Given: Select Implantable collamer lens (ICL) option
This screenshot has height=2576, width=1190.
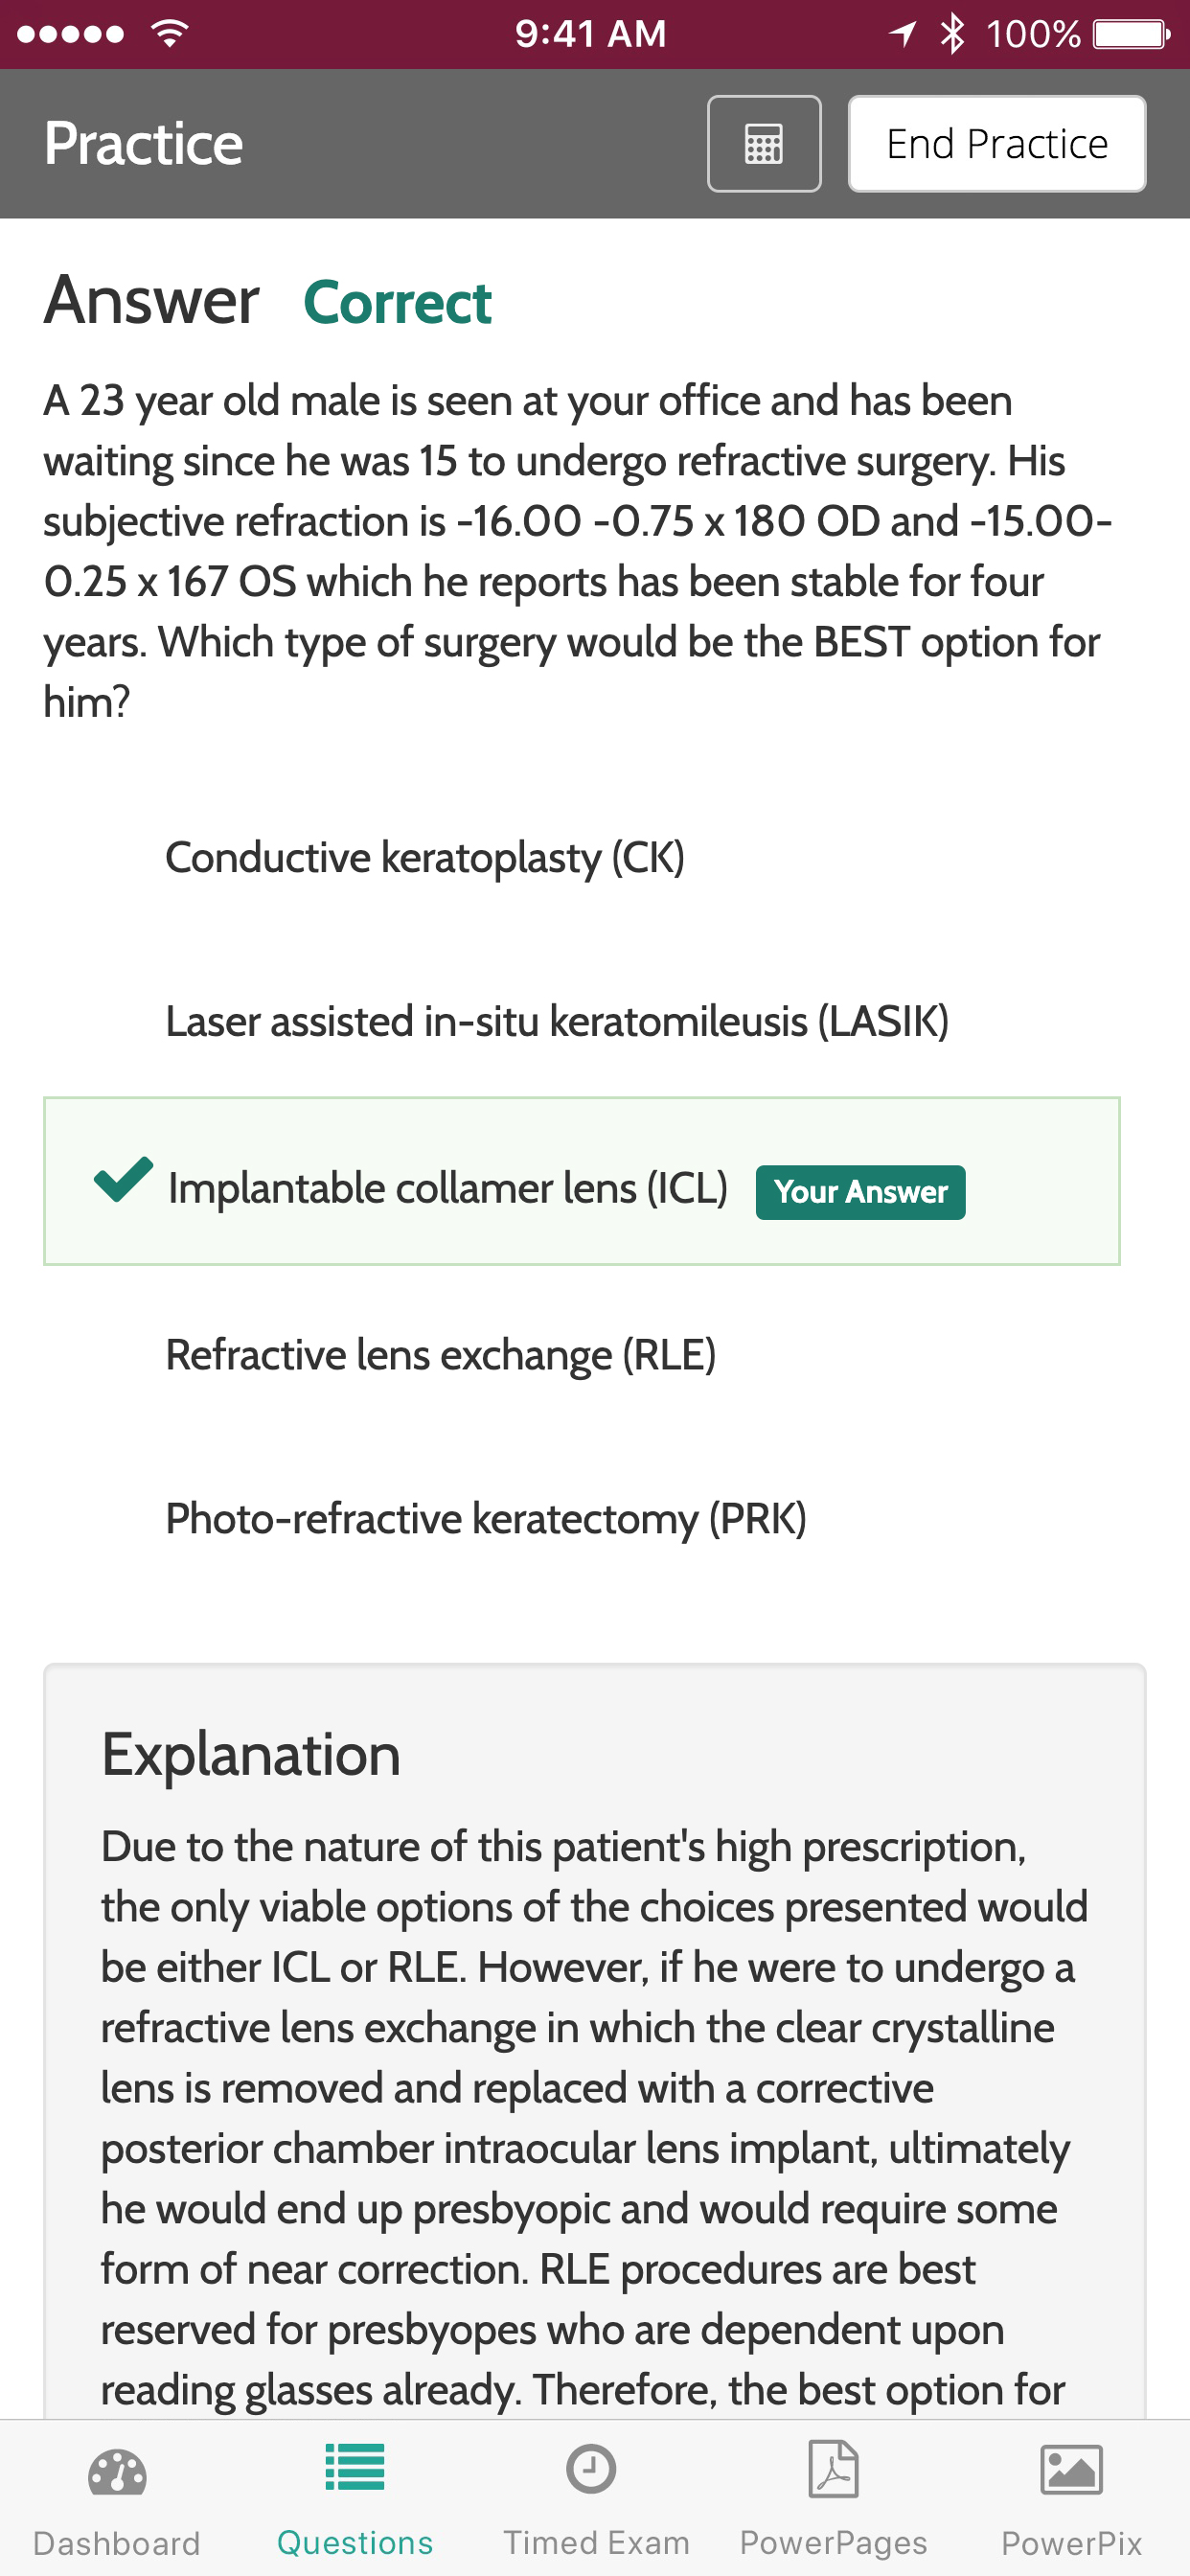Looking at the screenshot, I should pyautogui.click(x=582, y=1181).
